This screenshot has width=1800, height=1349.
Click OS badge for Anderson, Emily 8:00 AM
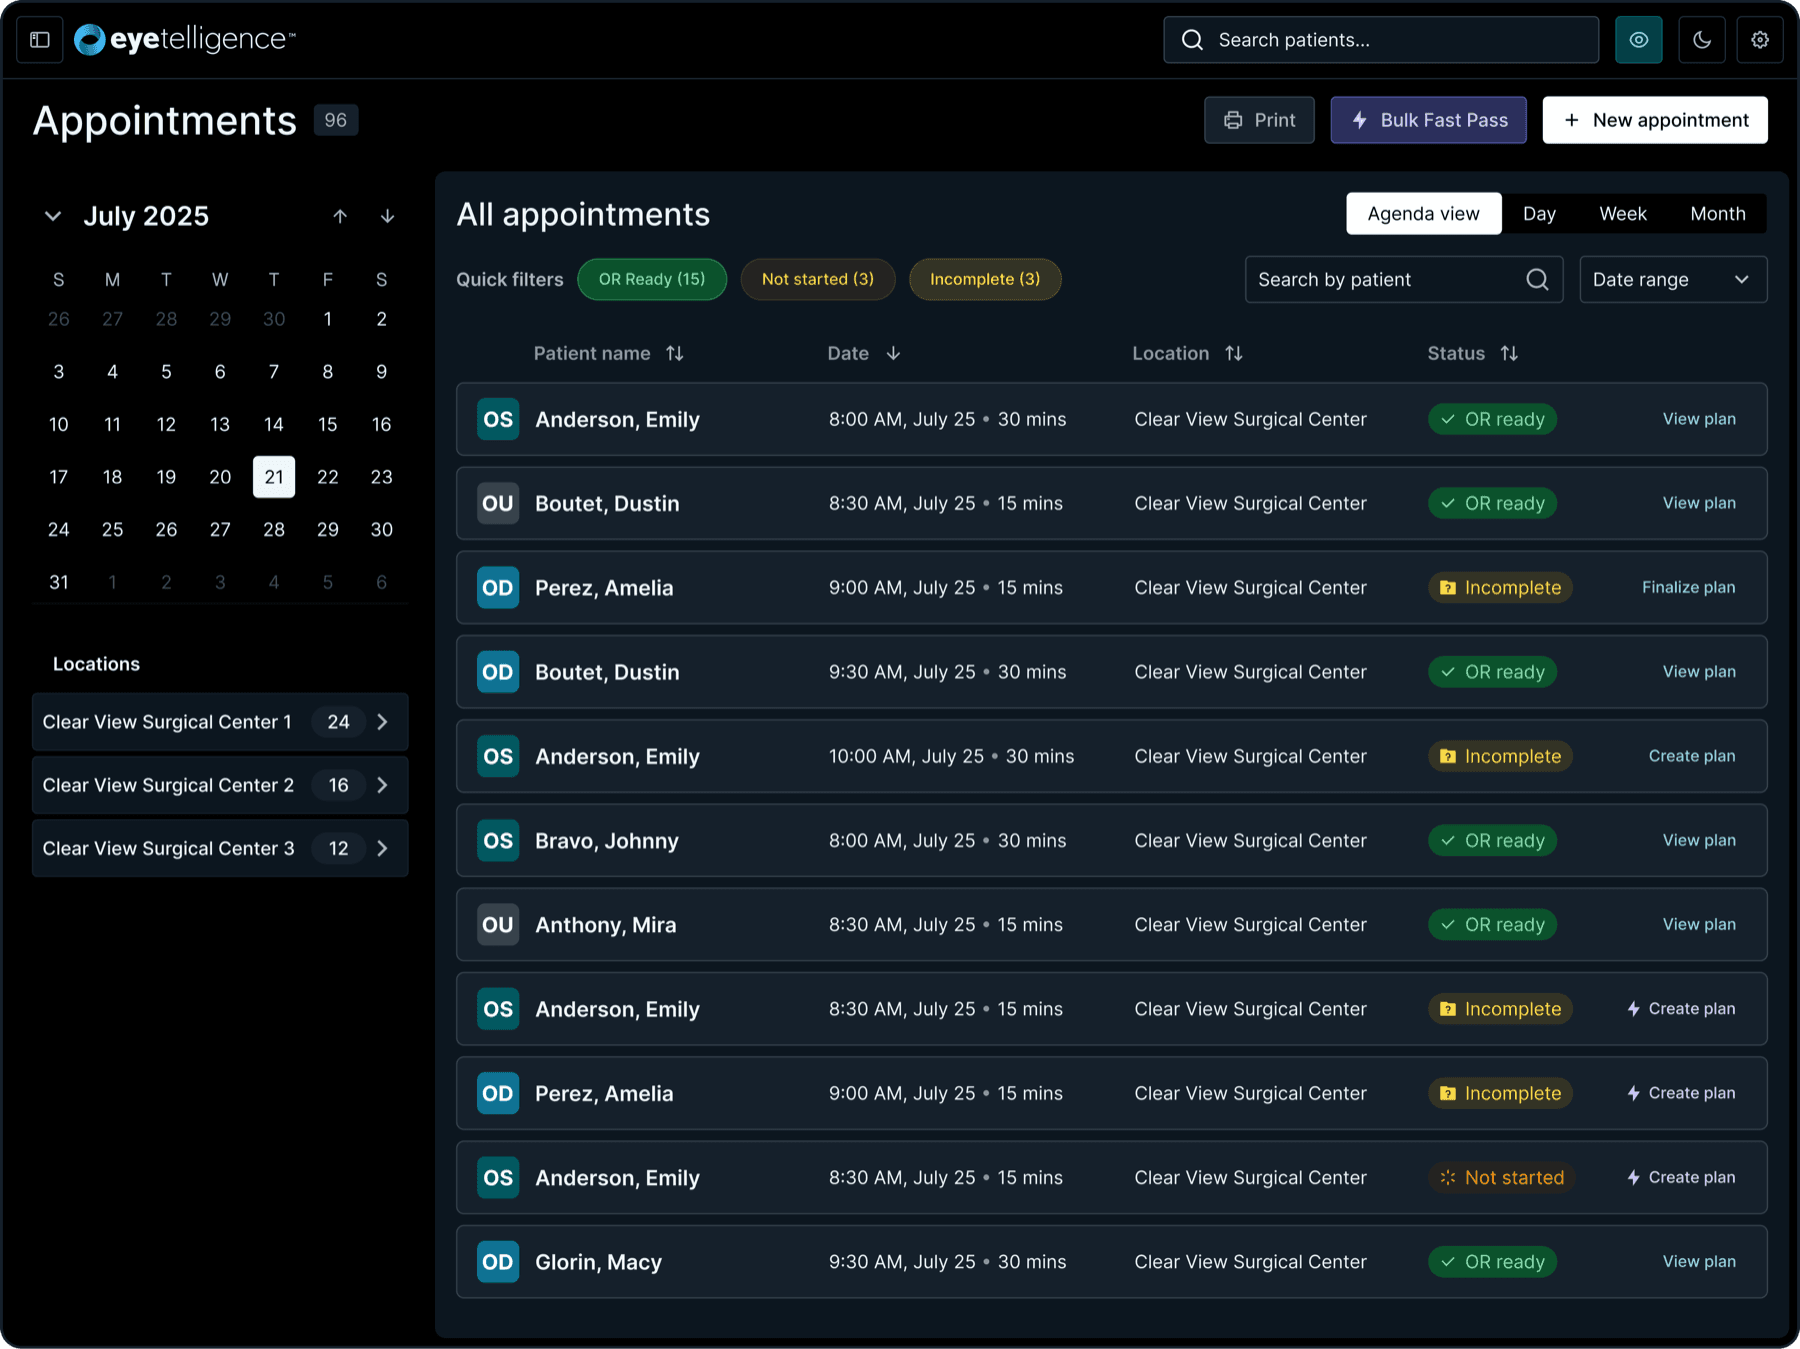click(x=498, y=419)
